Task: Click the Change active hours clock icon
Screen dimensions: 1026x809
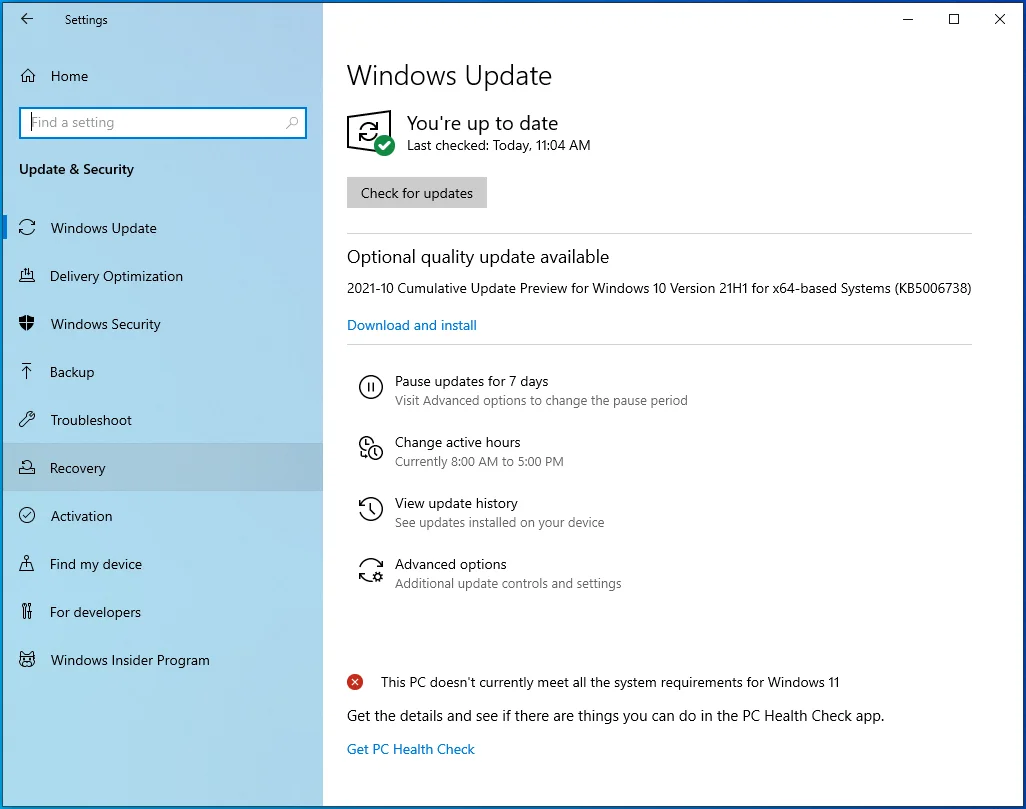Action: click(370, 448)
